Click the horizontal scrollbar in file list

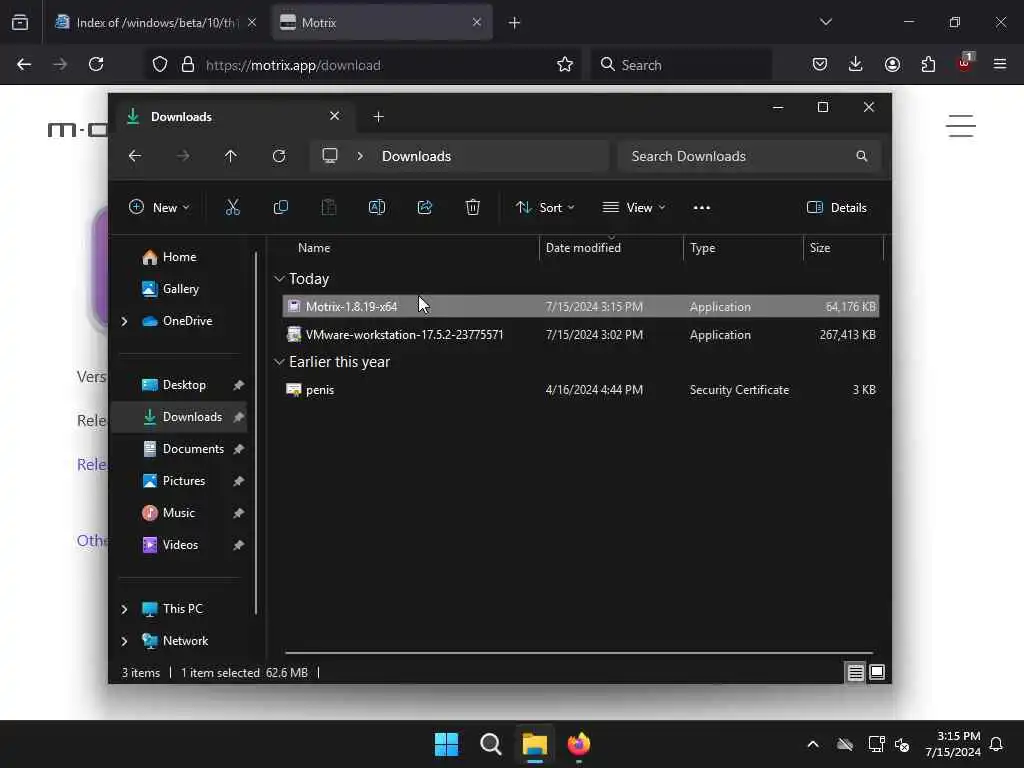(579, 652)
